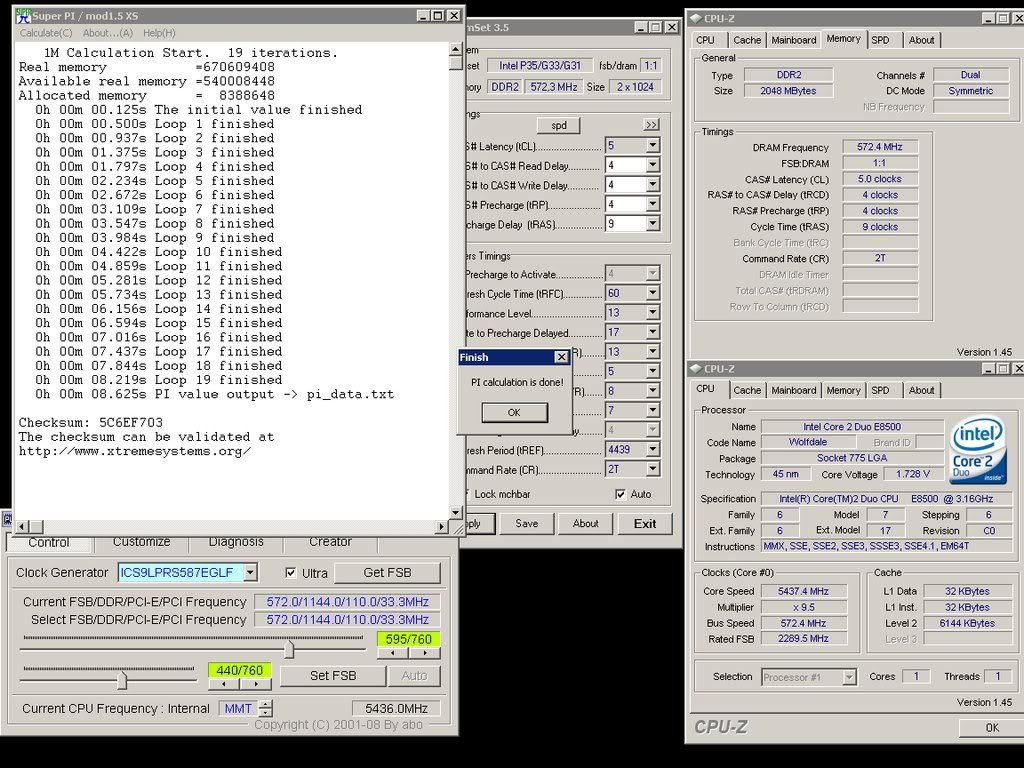Click the Save button in MemSet
This screenshot has width=1024, height=768.
point(526,523)
